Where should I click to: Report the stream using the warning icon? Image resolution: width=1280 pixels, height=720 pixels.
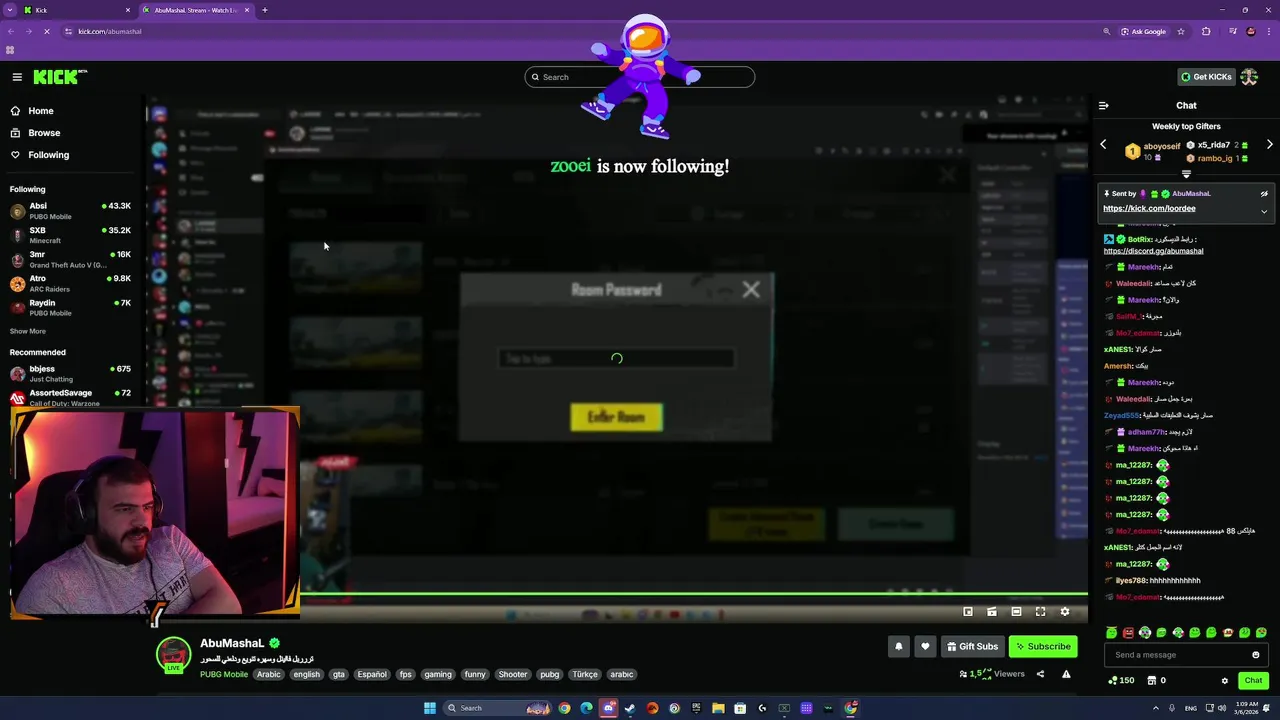[x=1066, y=674]
